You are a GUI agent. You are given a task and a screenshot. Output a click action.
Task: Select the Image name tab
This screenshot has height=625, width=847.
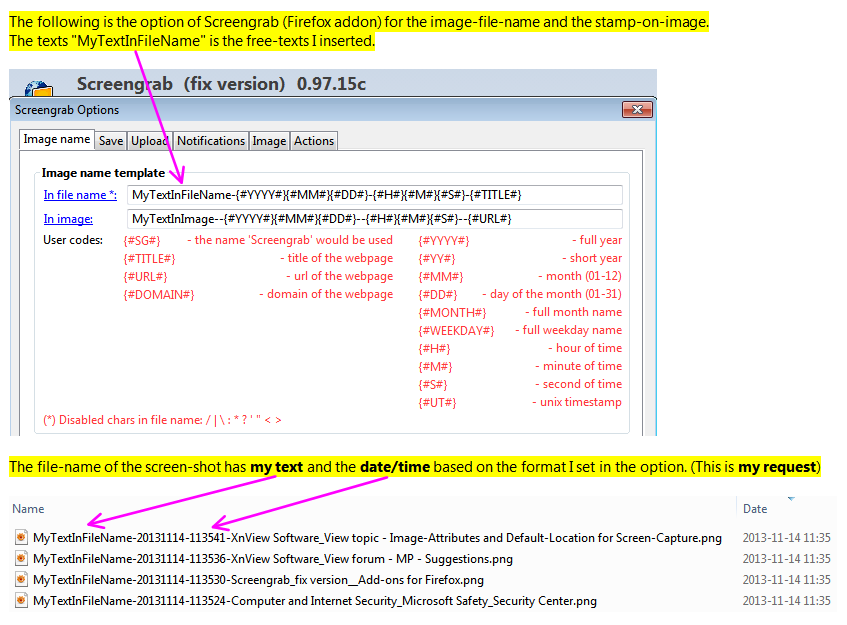coord(57,139)
